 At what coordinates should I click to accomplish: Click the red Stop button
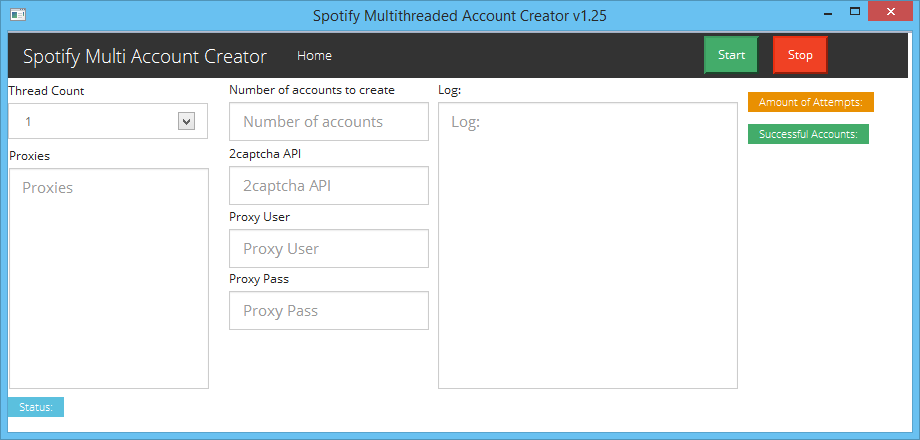[x=800, y=55]
